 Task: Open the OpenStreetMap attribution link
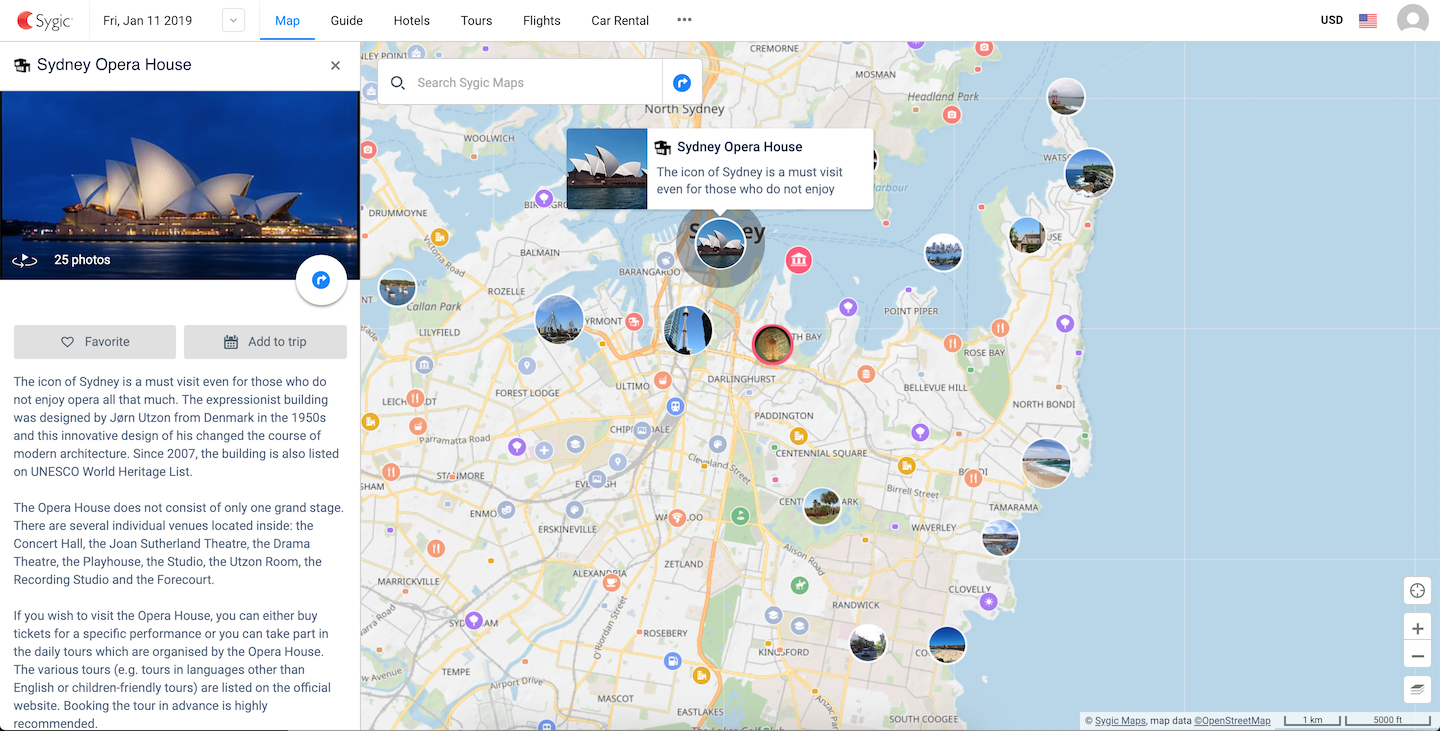pos(1232,721)
